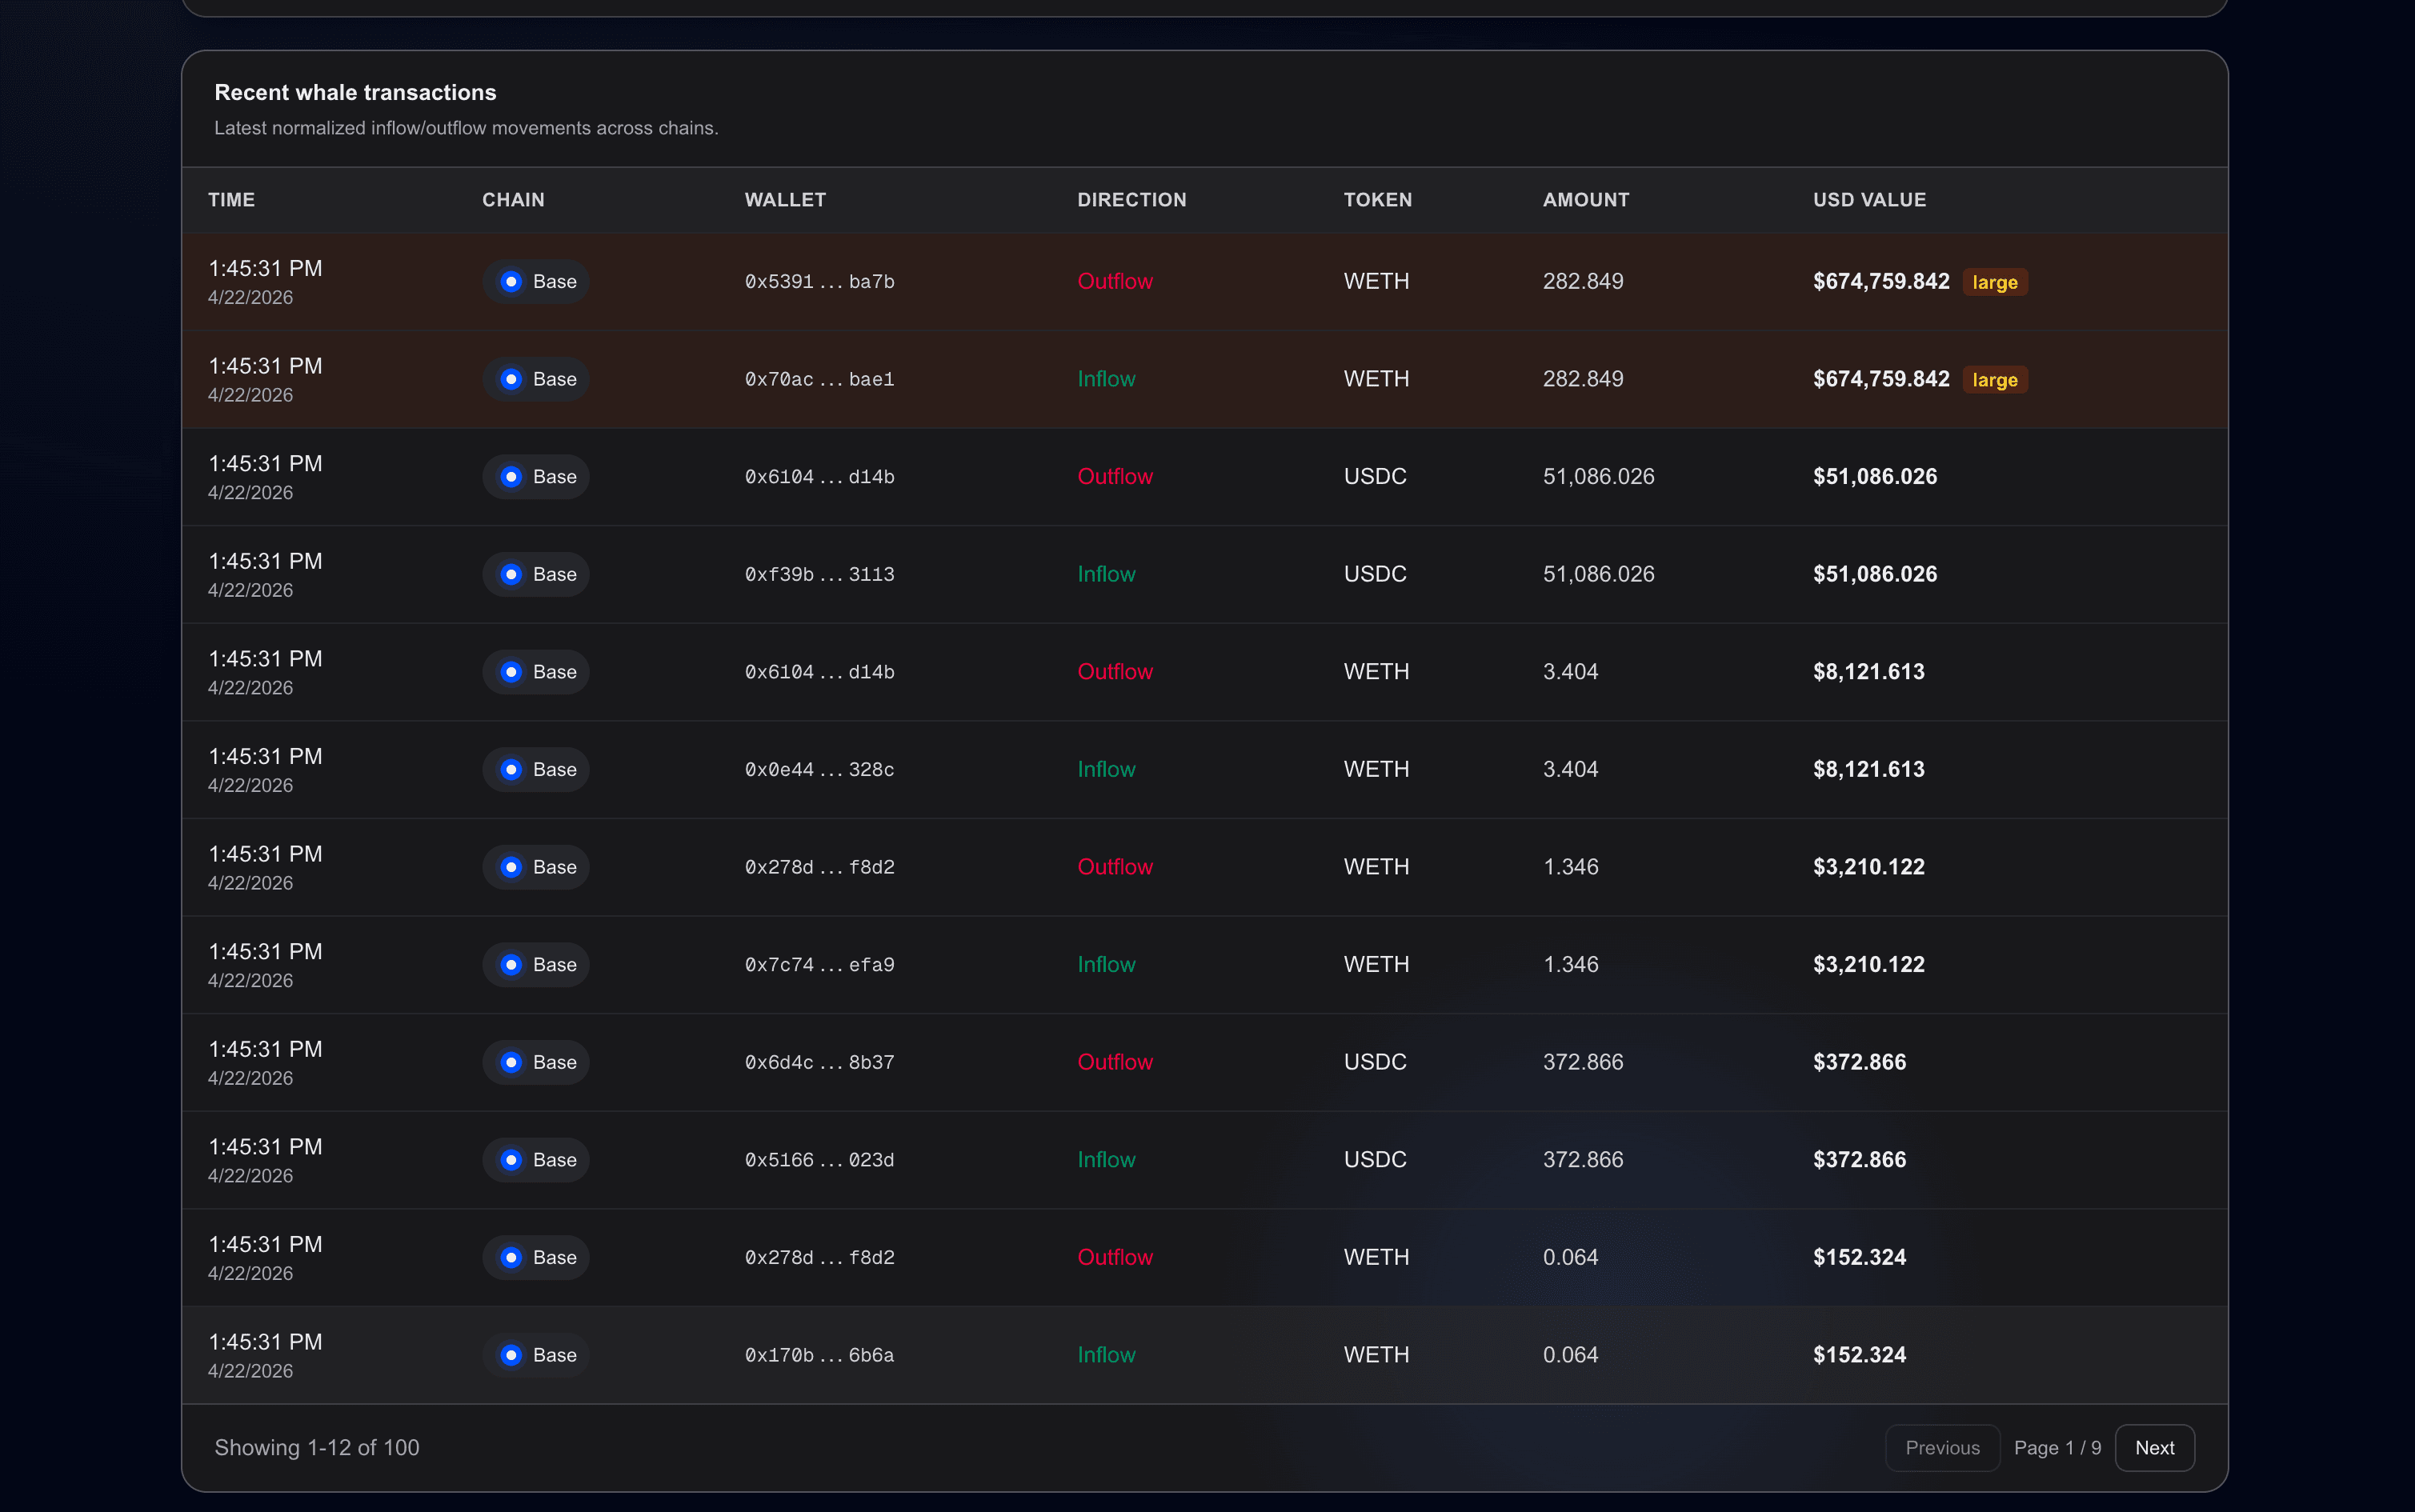The height and width of the screenshot is (1512, 2415).
Task: Click Base chain icon in 0x0e44...328c row
Action: [511, 769]
